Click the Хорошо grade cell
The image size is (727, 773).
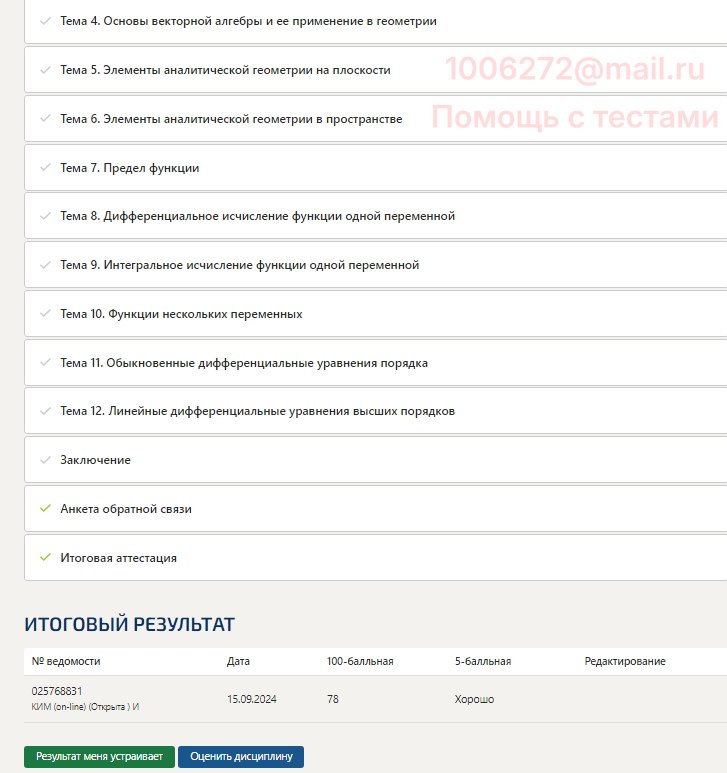[474, 699]
